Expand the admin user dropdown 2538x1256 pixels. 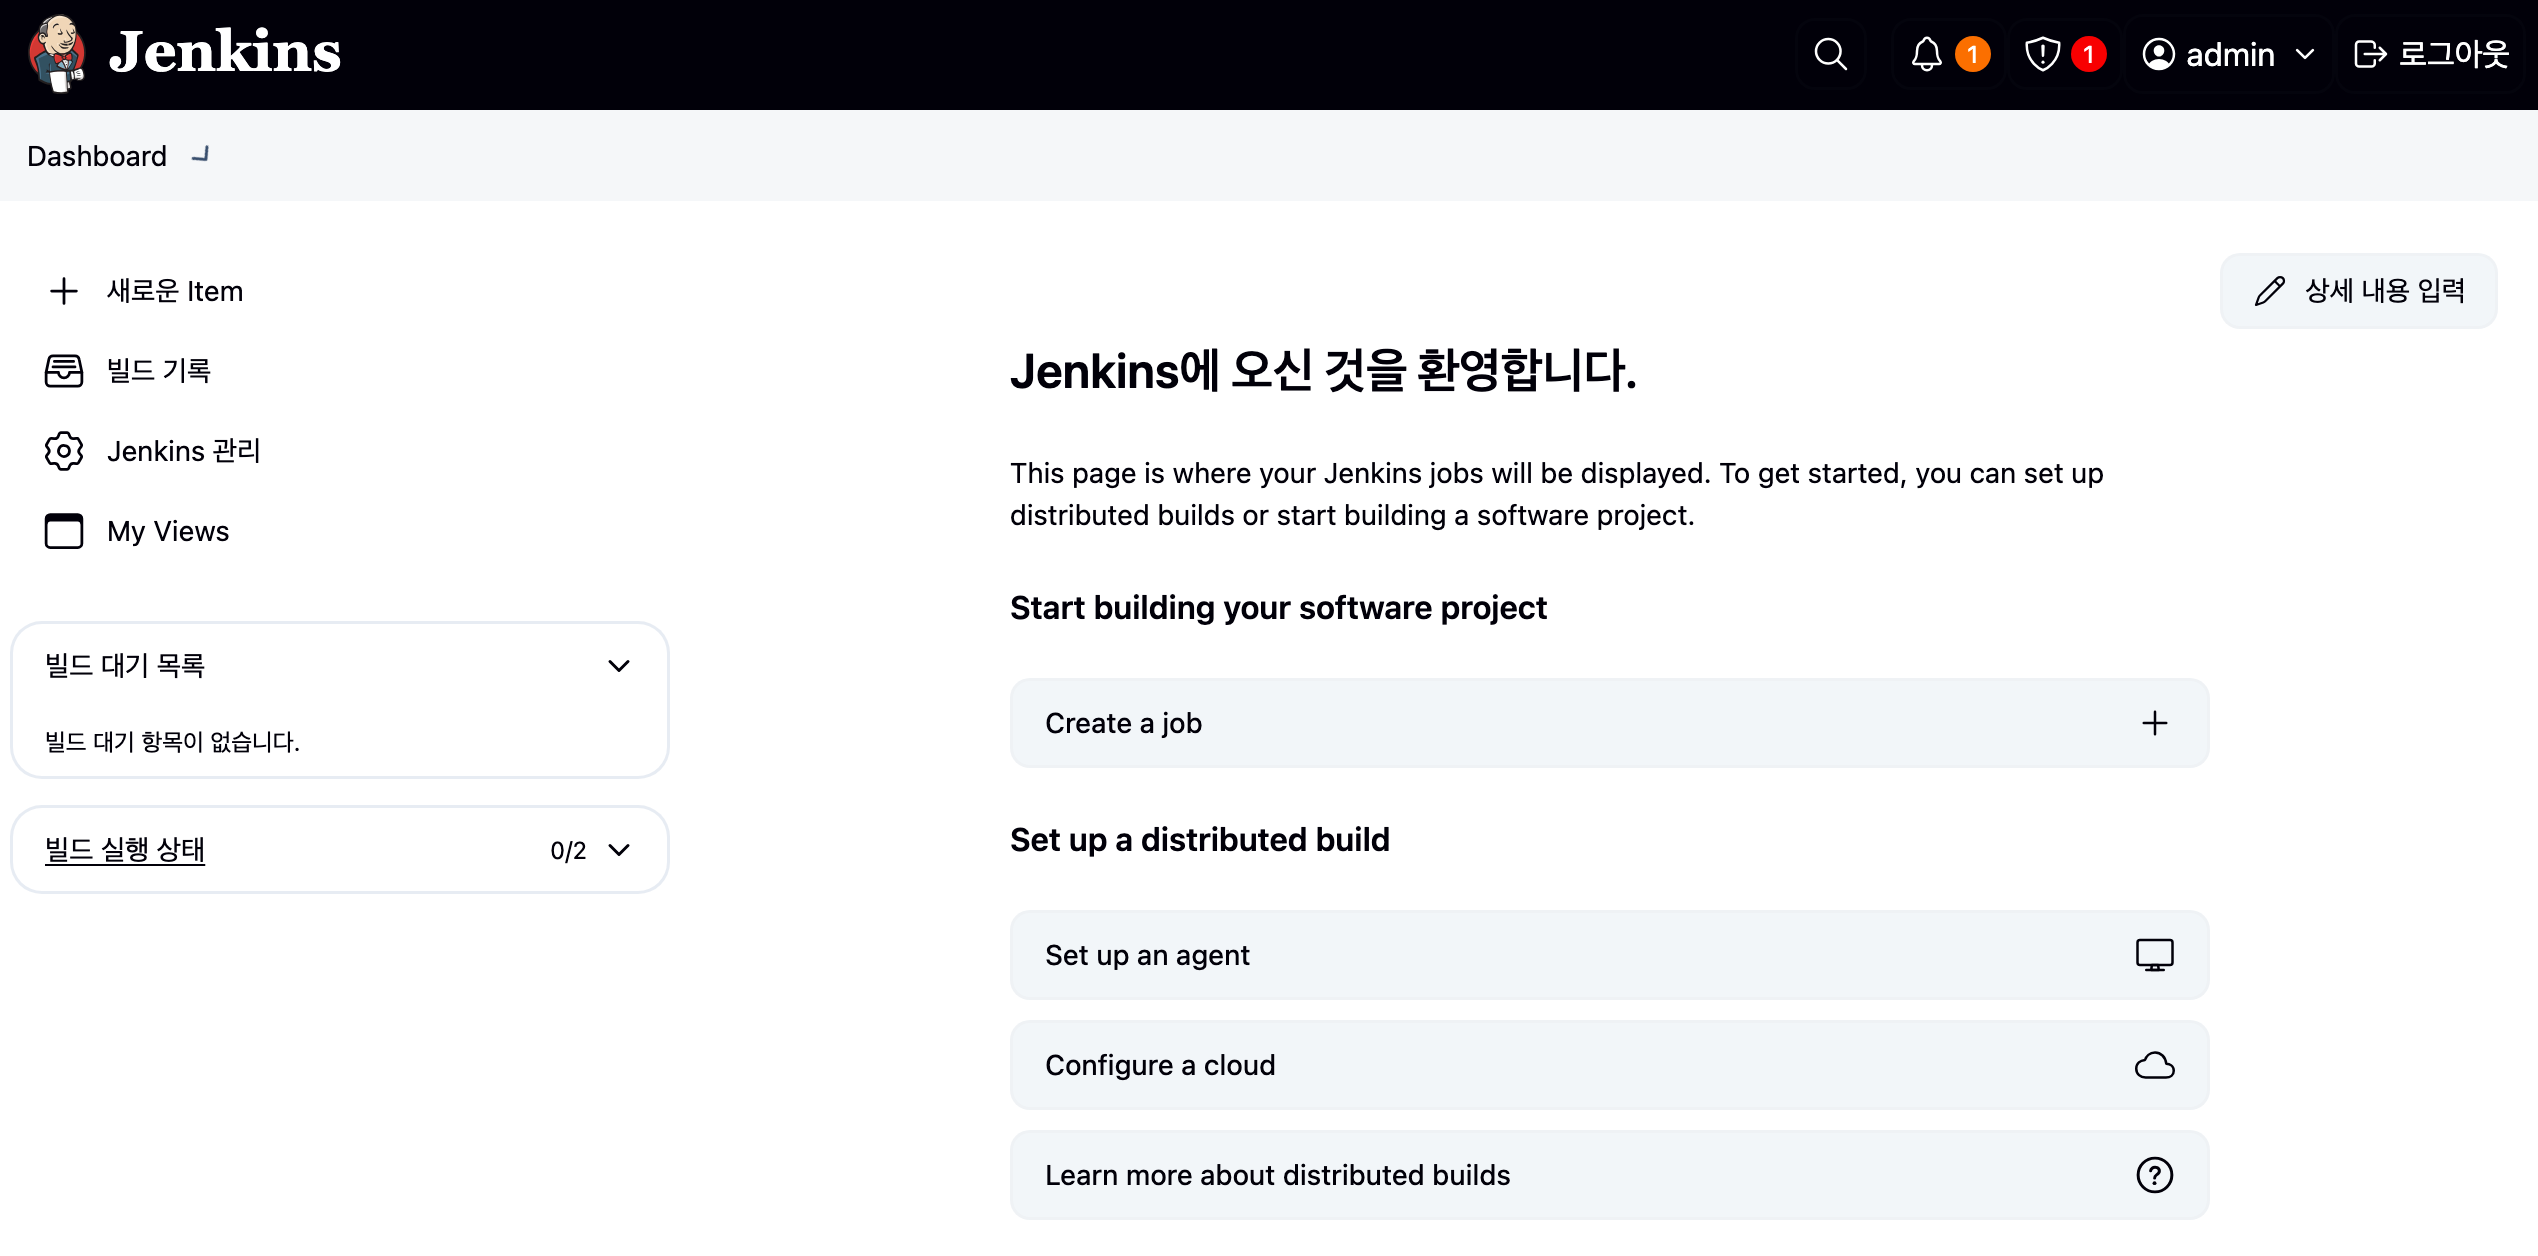coord(2305,54)
